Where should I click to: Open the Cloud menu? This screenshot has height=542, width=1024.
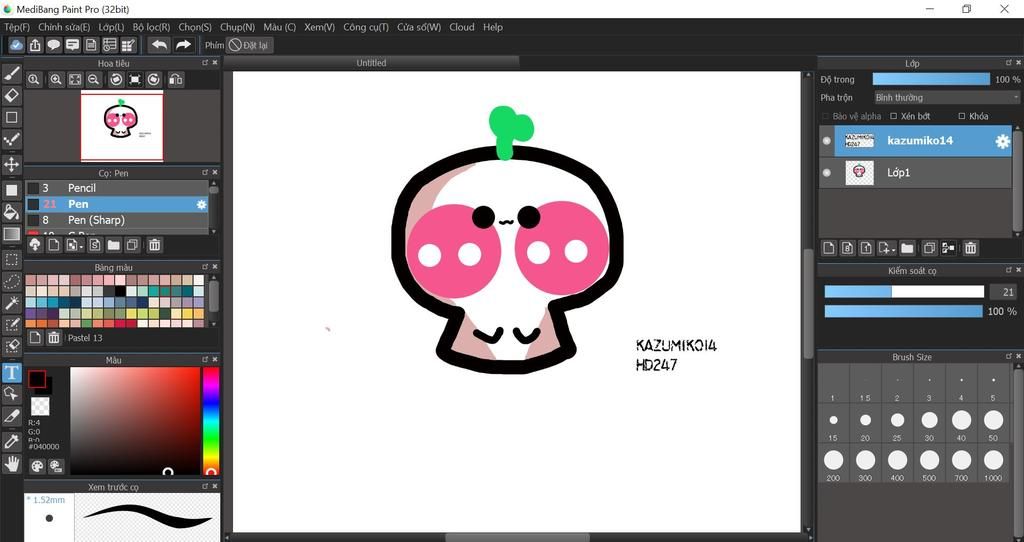(462, 27)
